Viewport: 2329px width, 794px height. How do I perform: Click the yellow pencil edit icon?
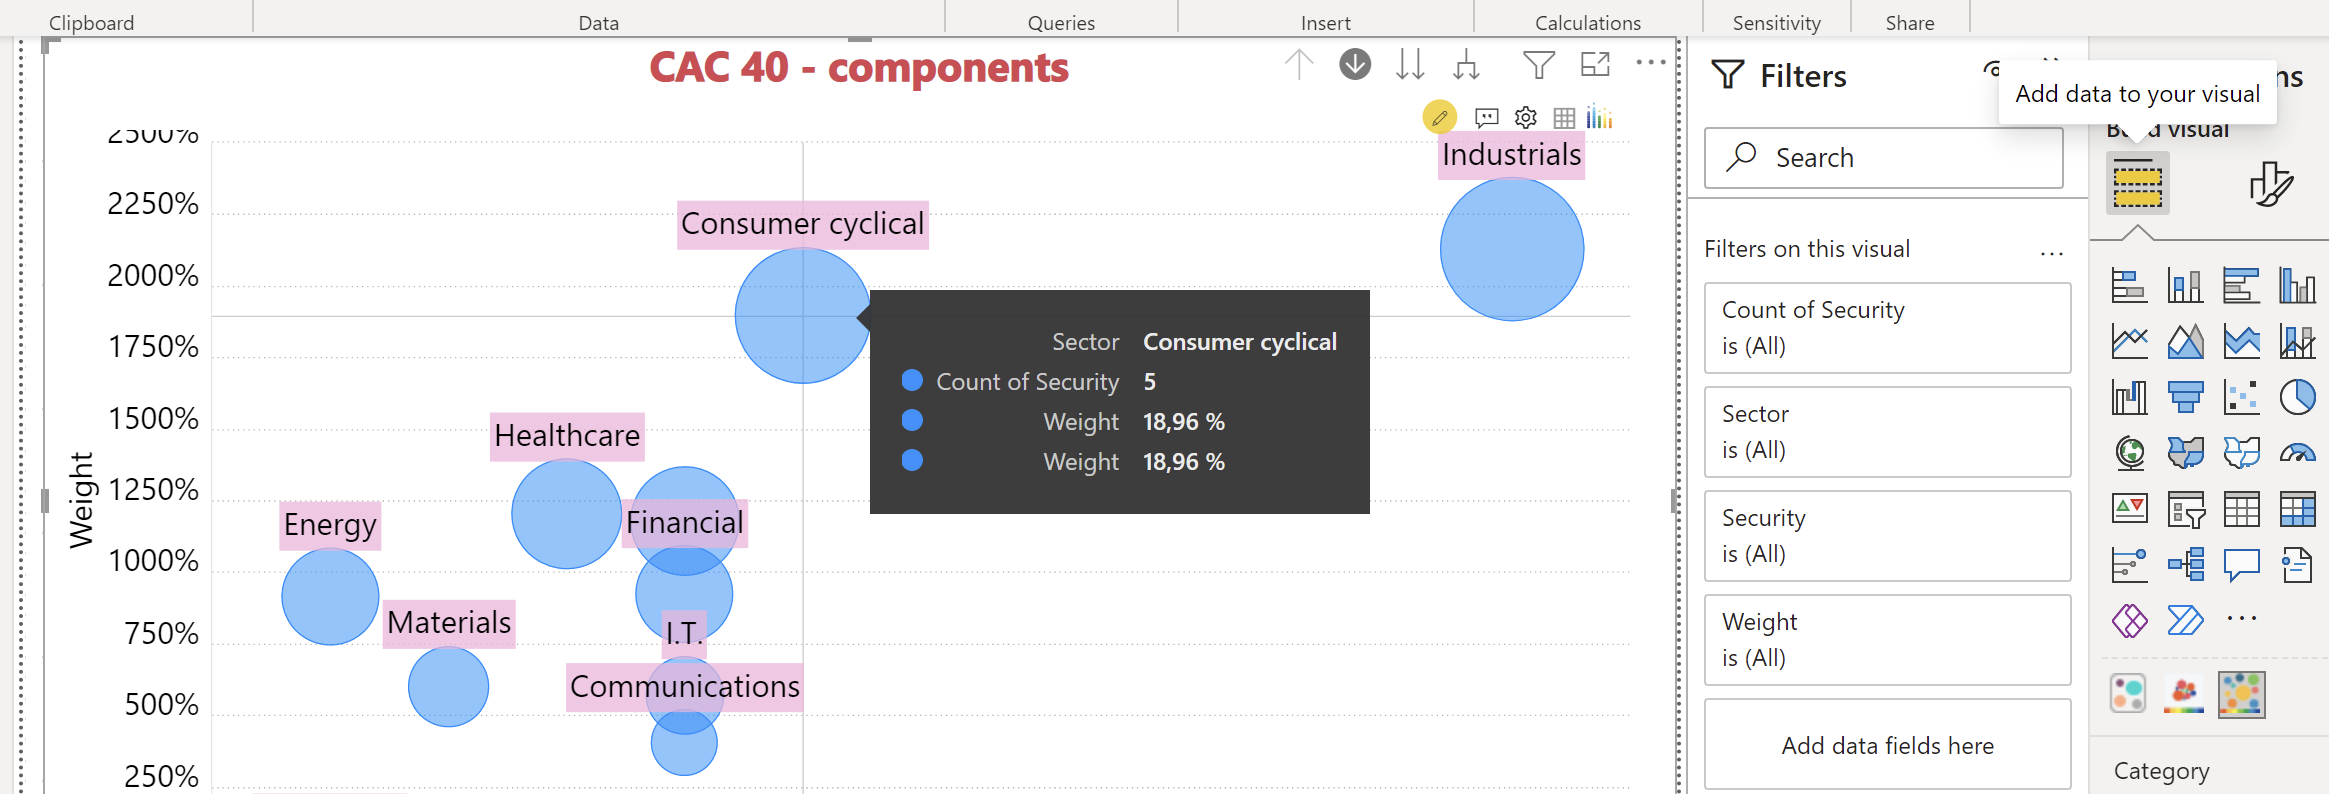[x=1440, y=118]
